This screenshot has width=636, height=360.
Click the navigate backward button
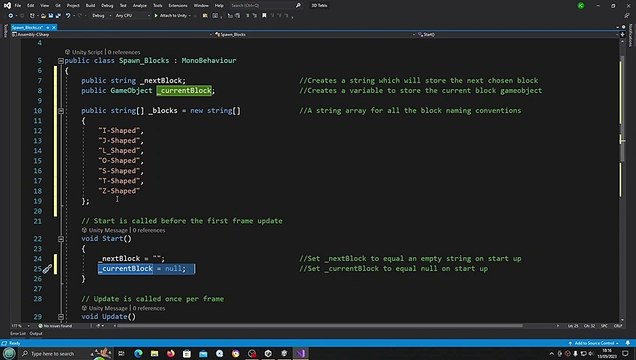click(x=11, y=15)
